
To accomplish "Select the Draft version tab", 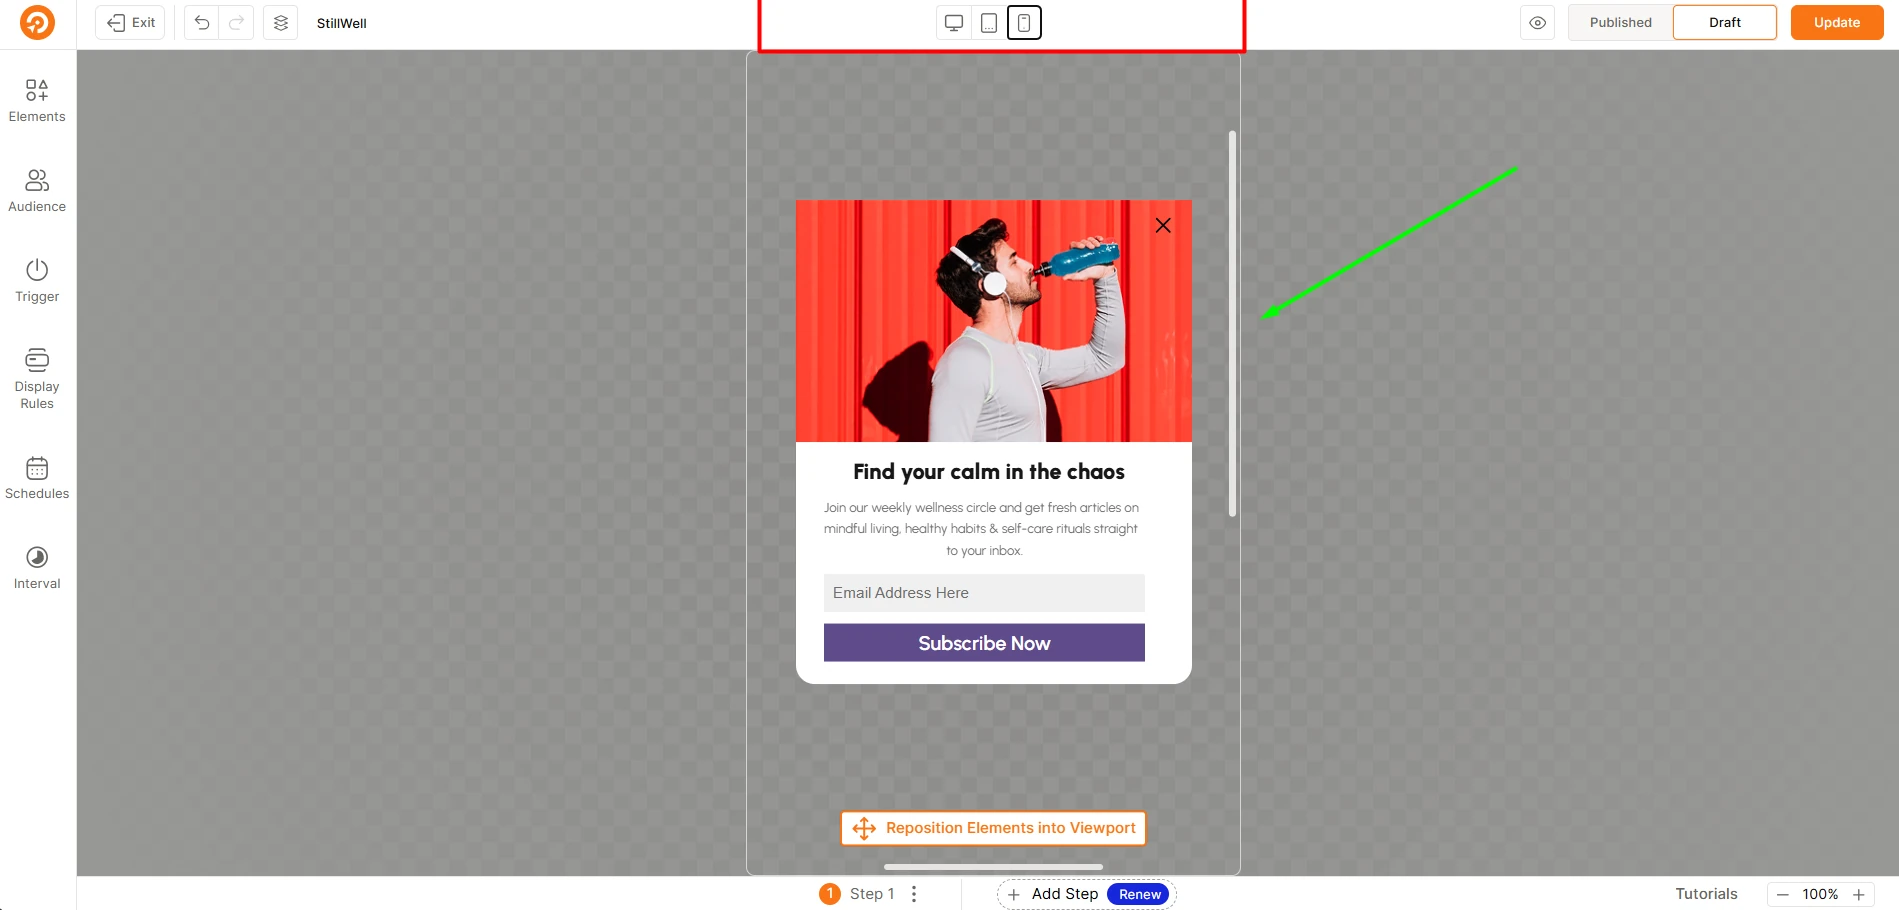I will coord(1725,22).
